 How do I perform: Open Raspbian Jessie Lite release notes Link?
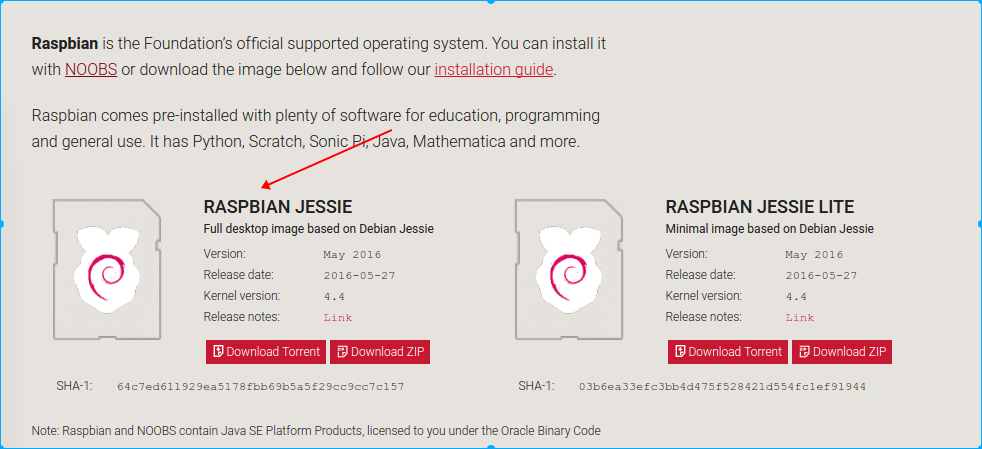point(800,317)
